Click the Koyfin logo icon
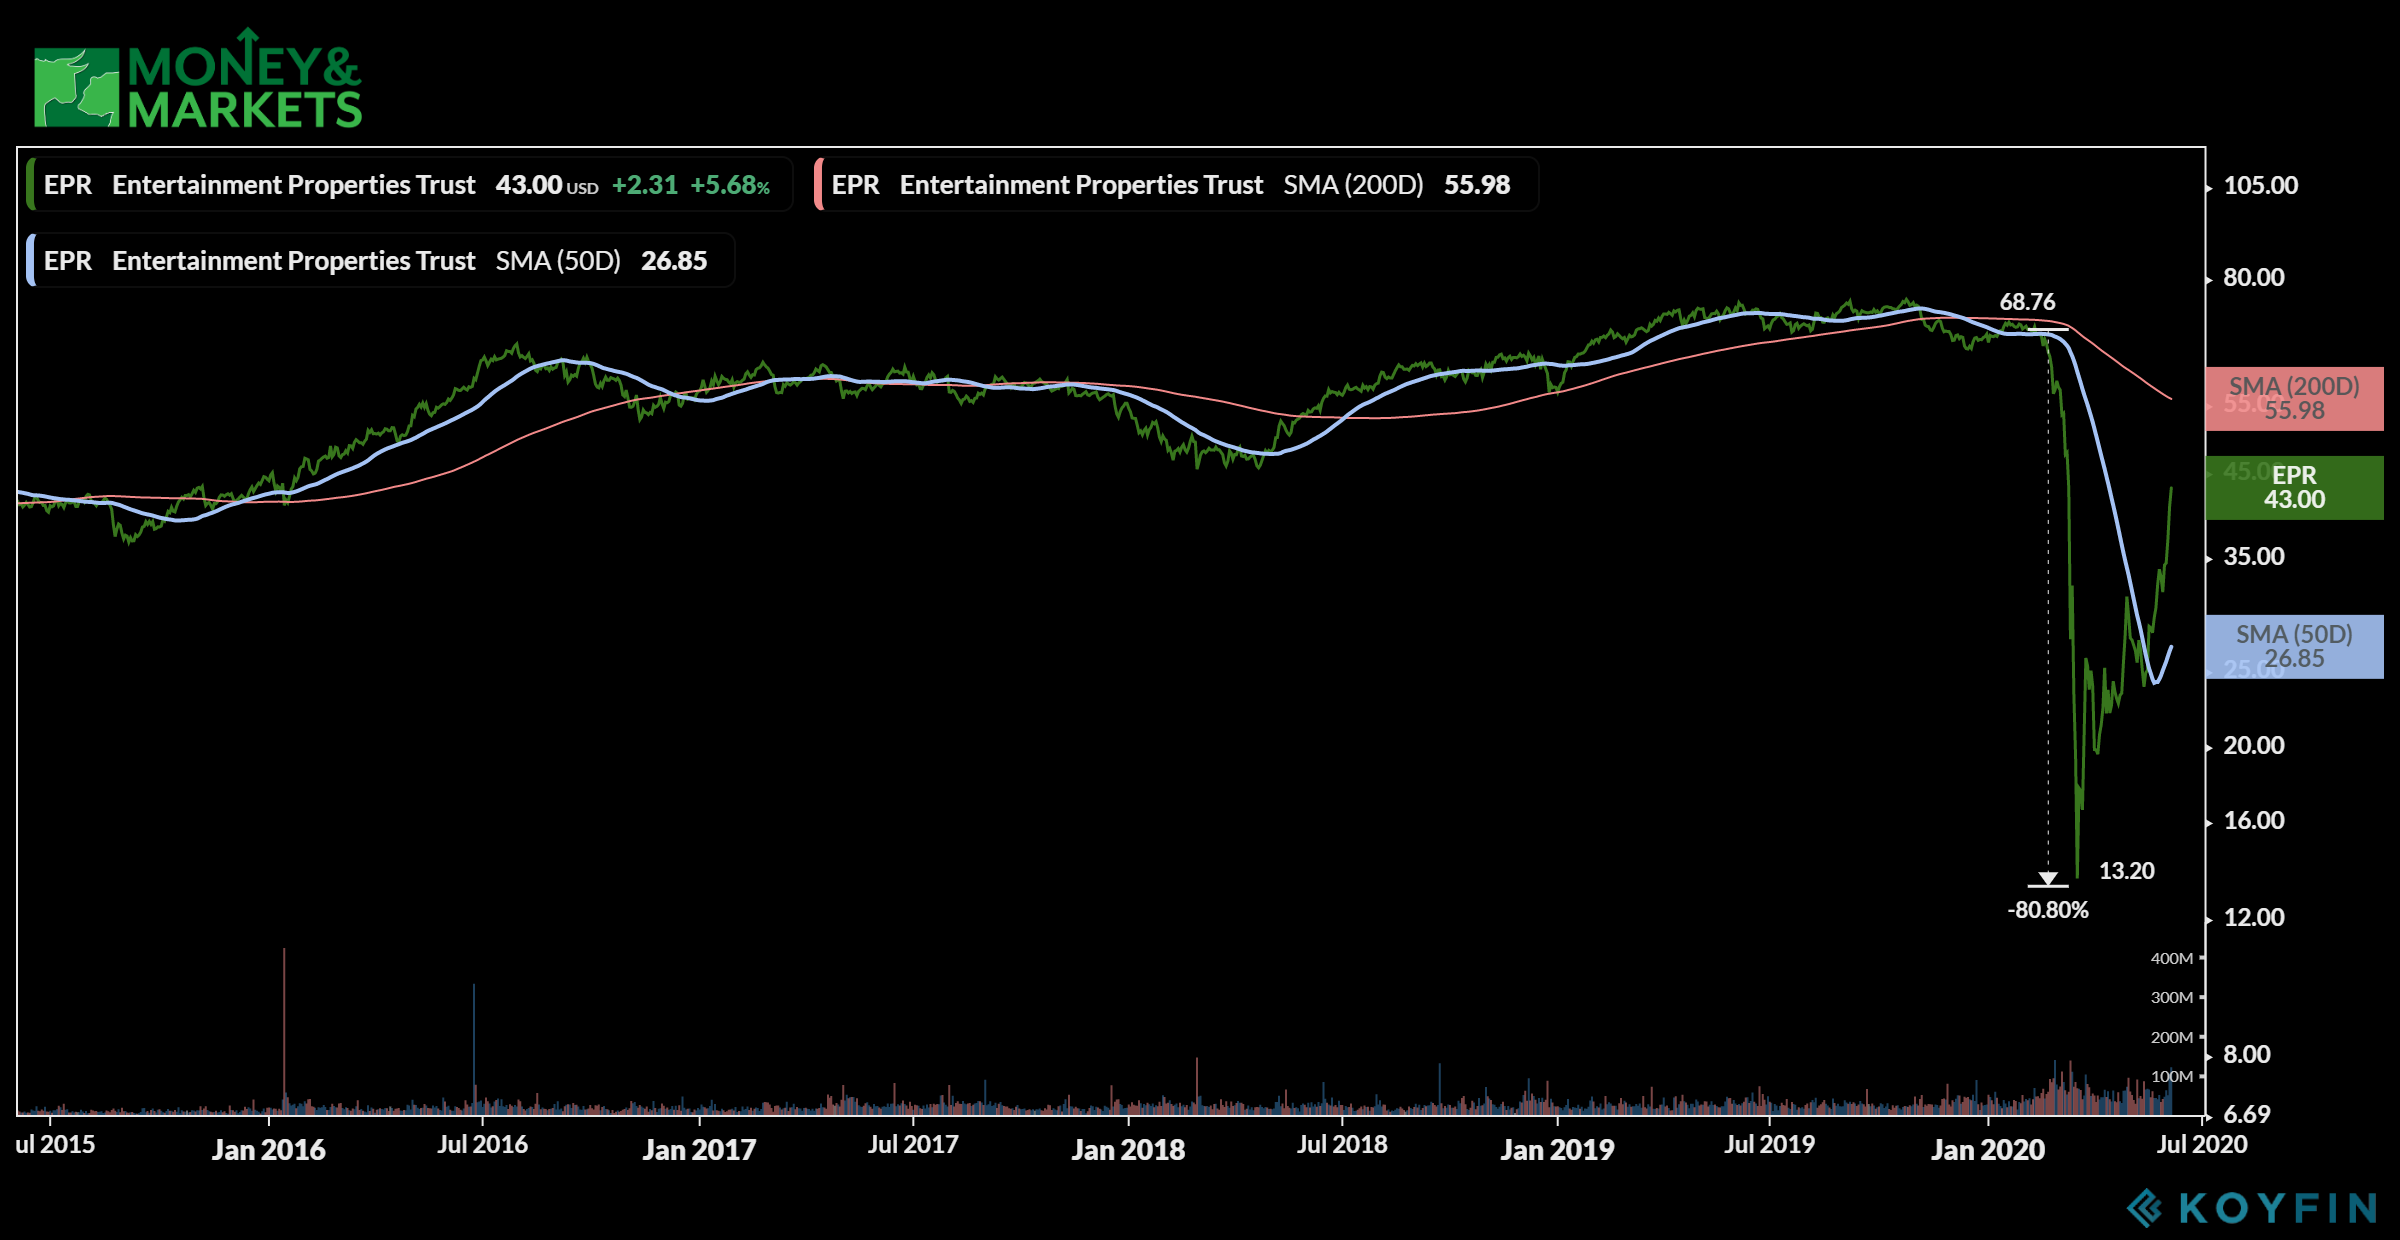The height and width of the screenshot is (1240, 2400). [2144, 1208]
